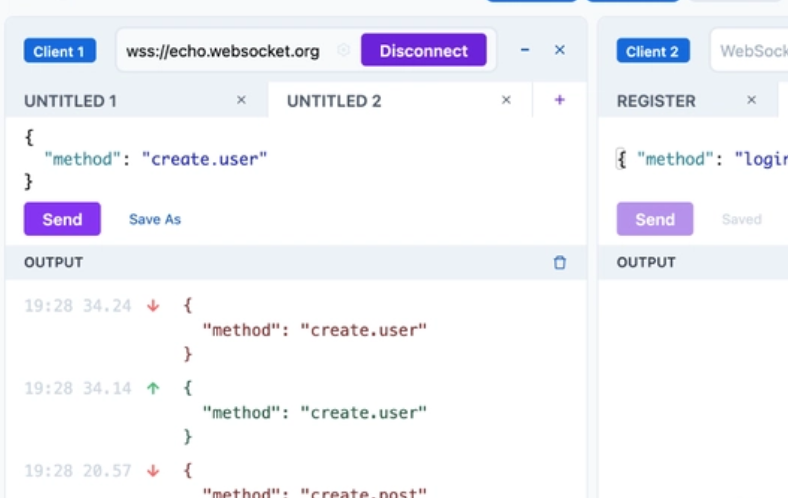This screenshot has height=498, width=788.
Task: Close the REGISTER tab
Action: tap(751, 100)
